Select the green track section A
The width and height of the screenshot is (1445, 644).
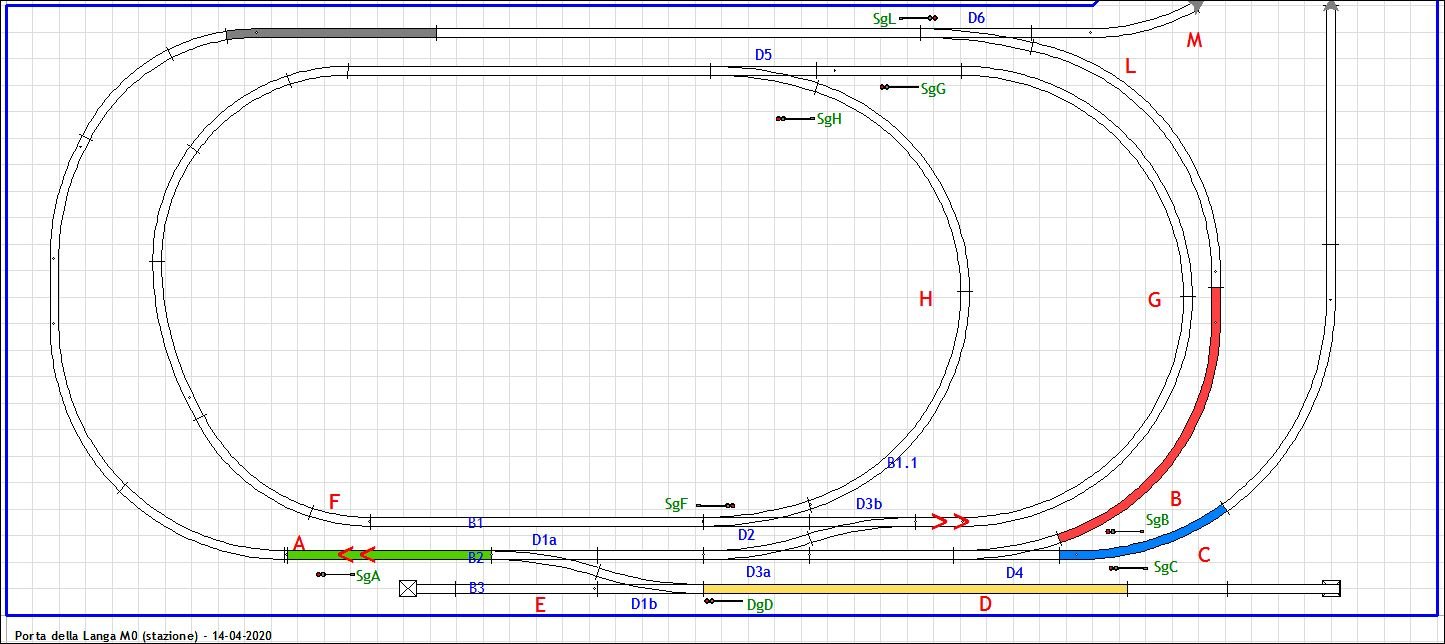[x=390, y=554]
